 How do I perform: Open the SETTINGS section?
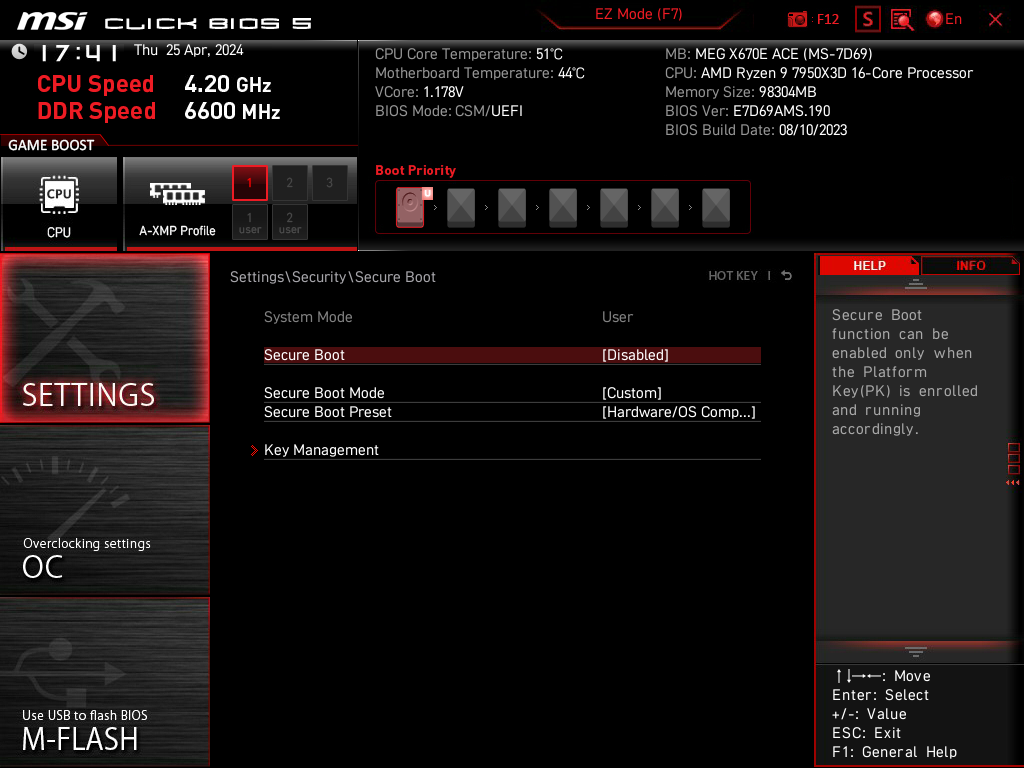(104, 338)
